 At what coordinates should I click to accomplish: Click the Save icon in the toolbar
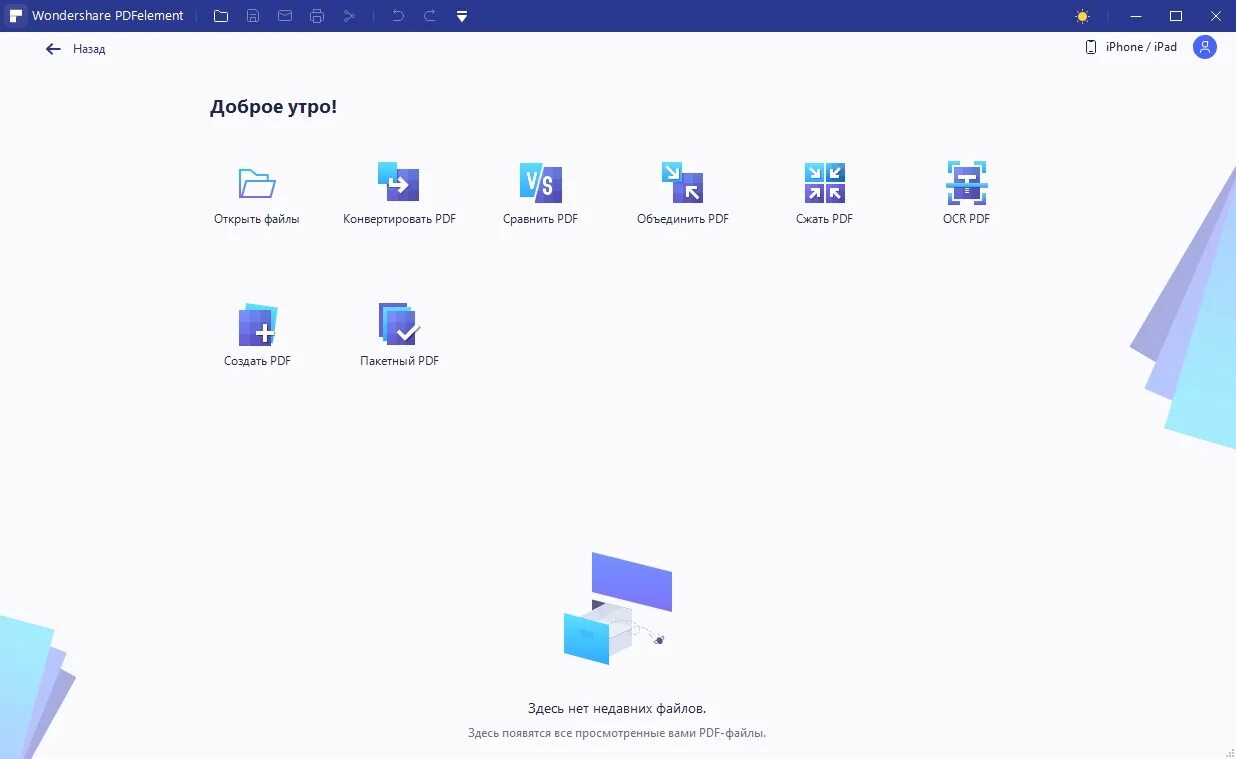253,15
